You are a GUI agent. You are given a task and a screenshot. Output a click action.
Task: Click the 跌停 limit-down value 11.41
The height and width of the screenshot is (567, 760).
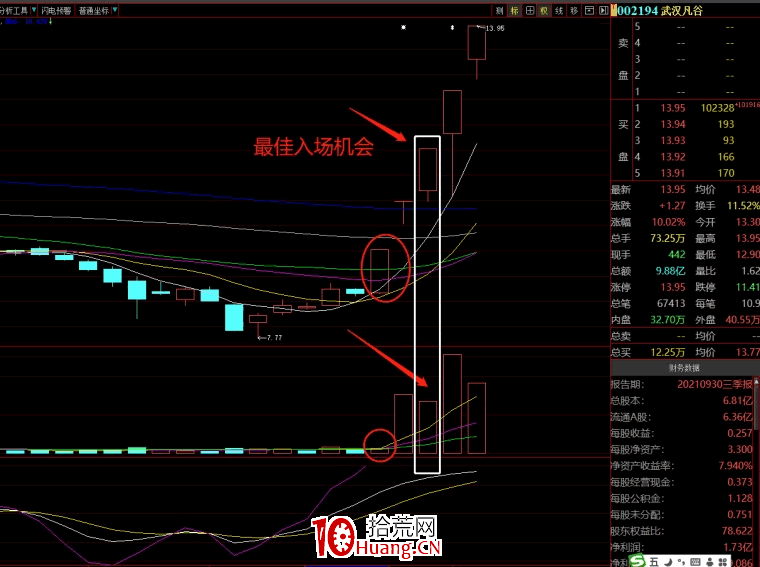tap(748, 287)
